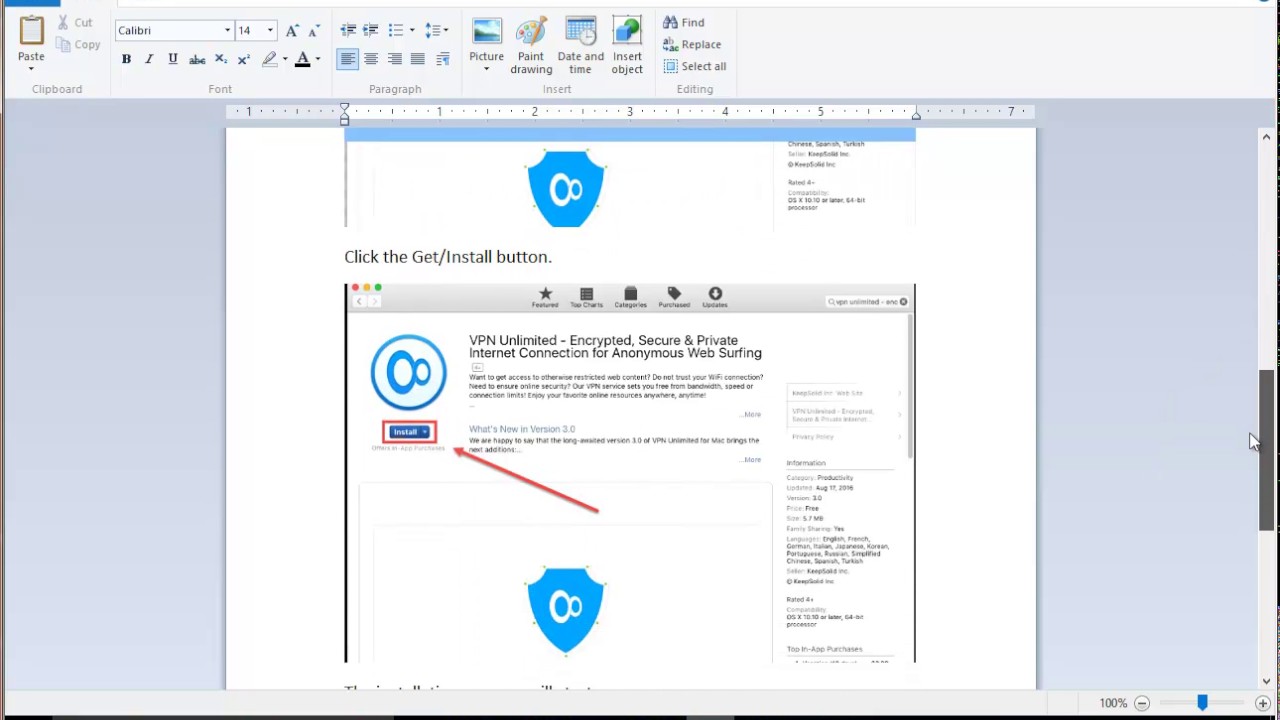1280x720 pixels.
Task: Start a bulleted list
Action: (396, 31)
